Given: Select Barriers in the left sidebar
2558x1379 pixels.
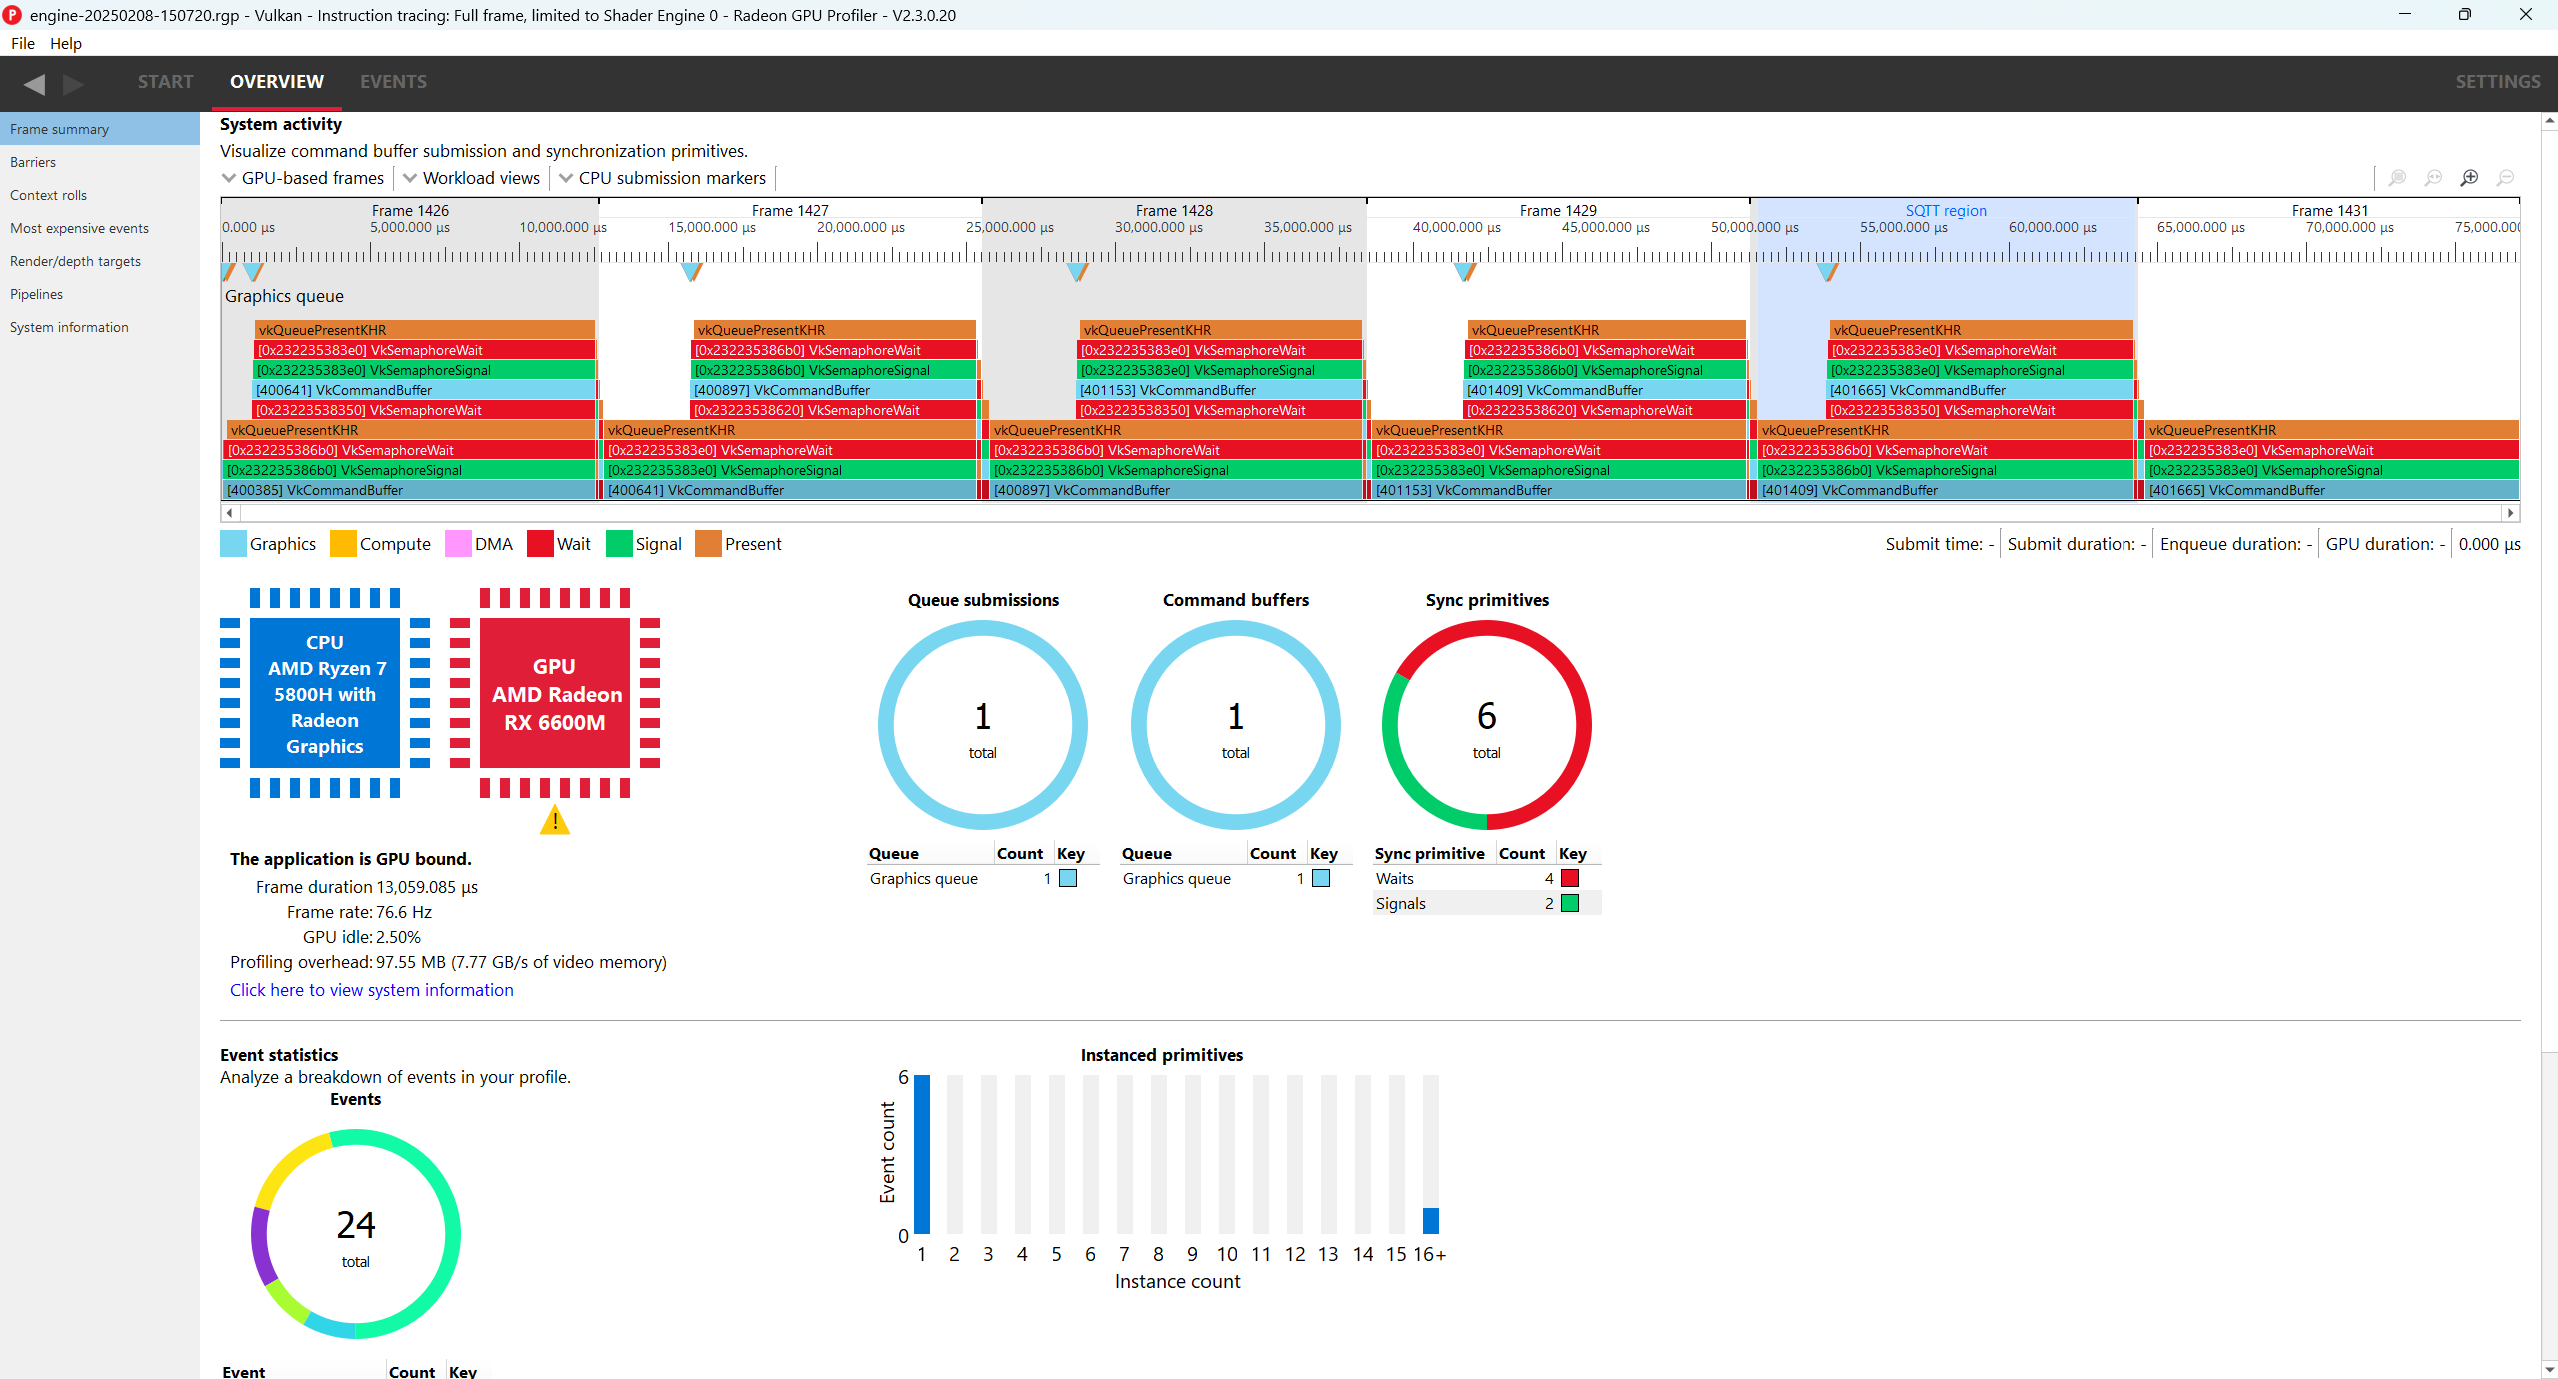Looking at the screenshot, I should [100, 162].
